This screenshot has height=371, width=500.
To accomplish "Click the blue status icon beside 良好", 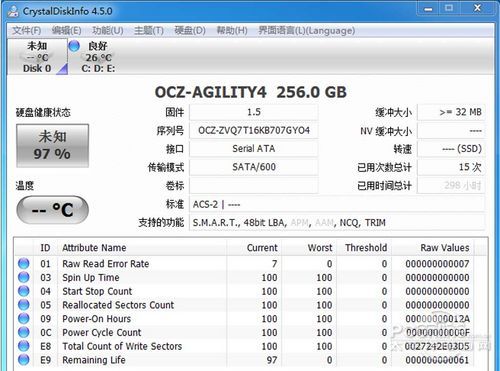I will [x=74, y=46].
